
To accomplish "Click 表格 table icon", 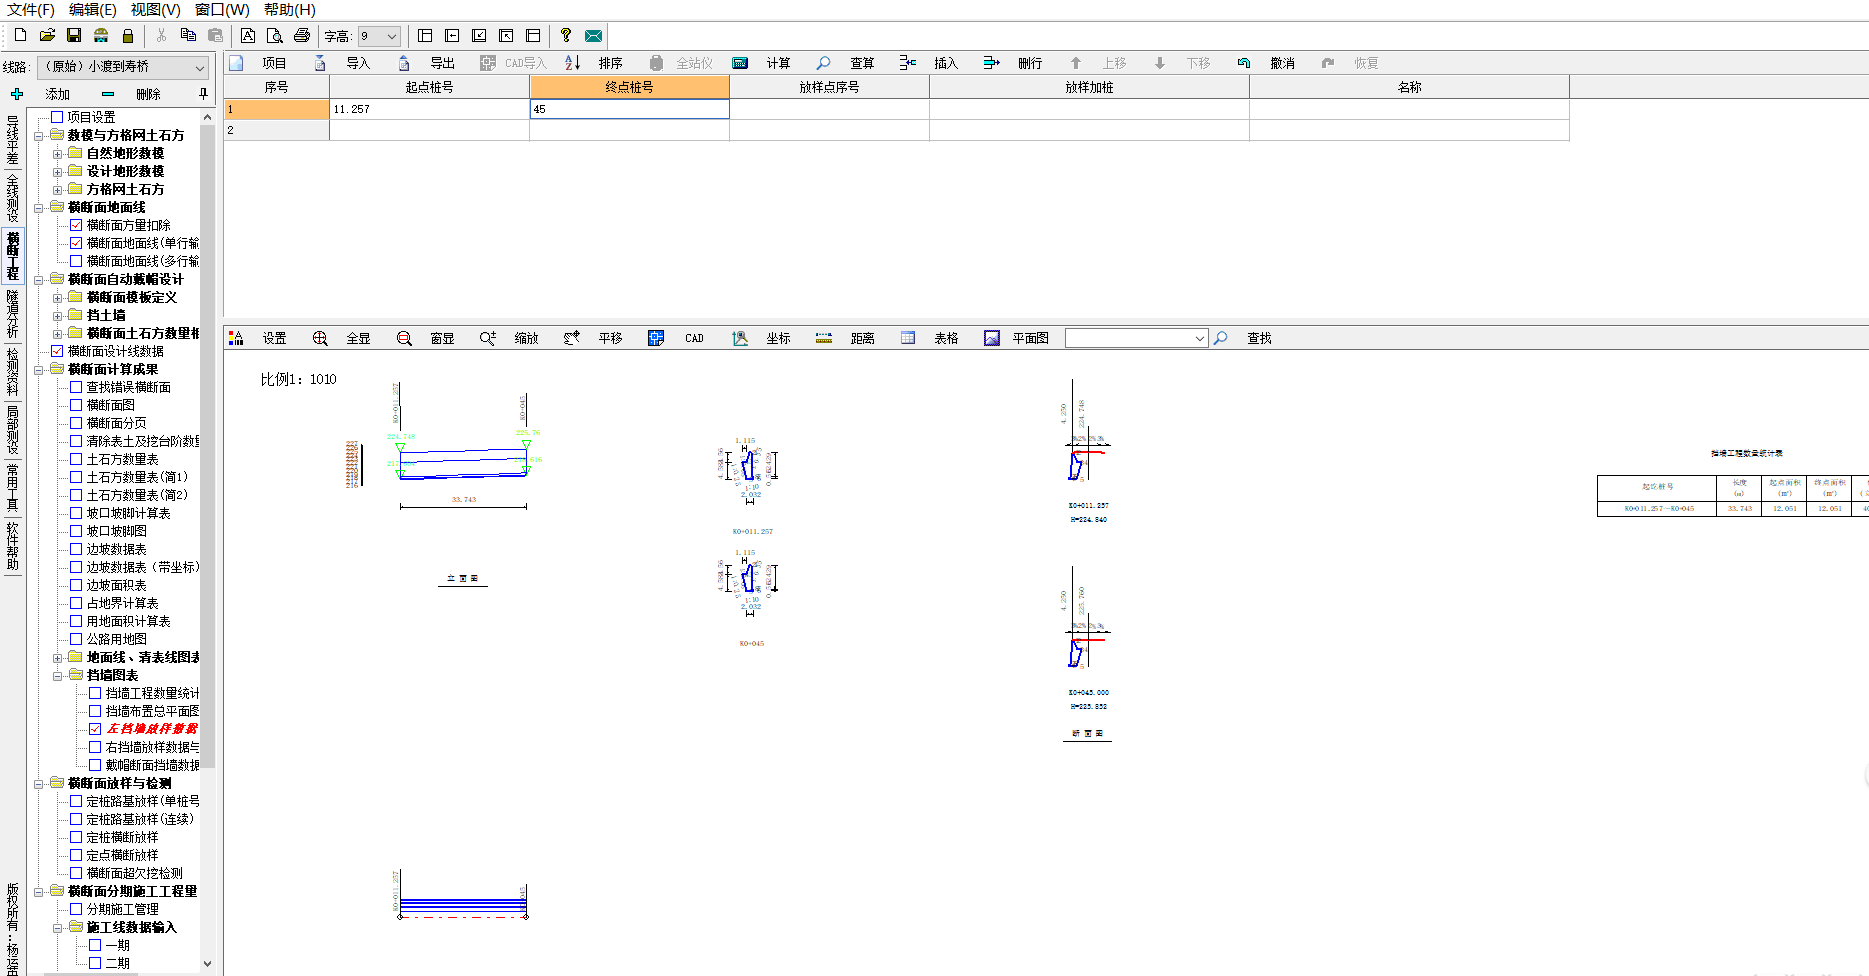I will click(x=908, y=338).
